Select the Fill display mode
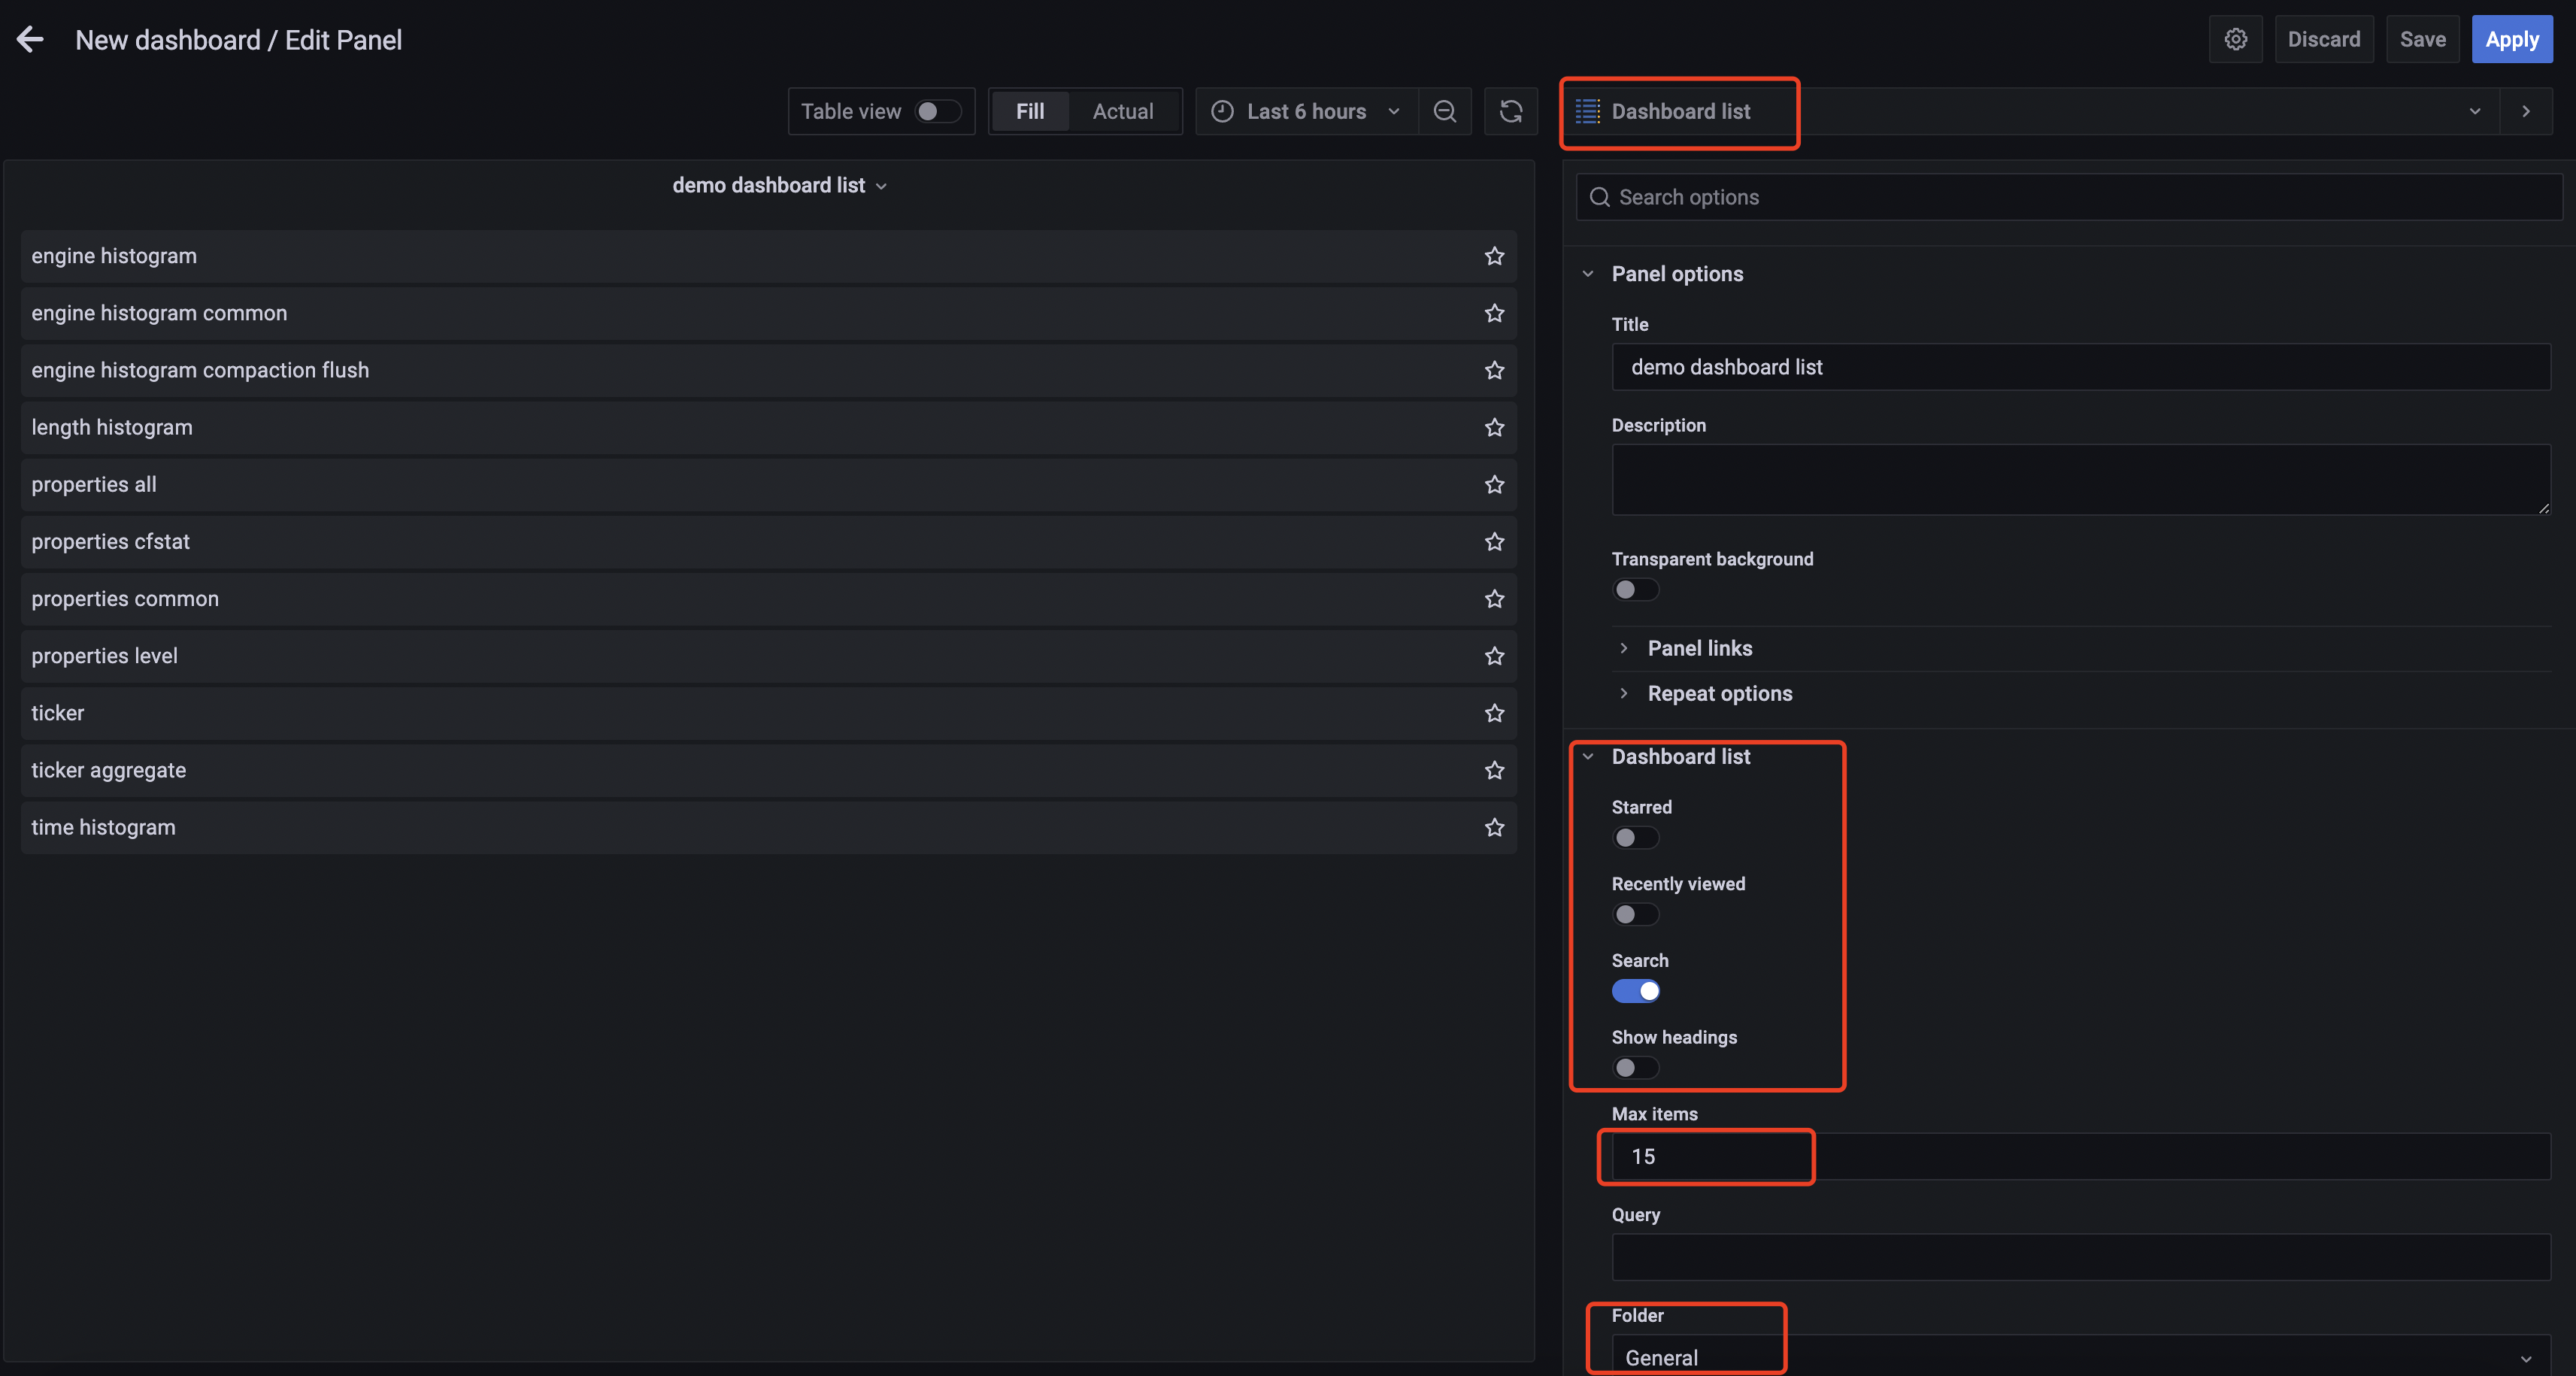Screen dimensions: 2576x1376 1029,111
